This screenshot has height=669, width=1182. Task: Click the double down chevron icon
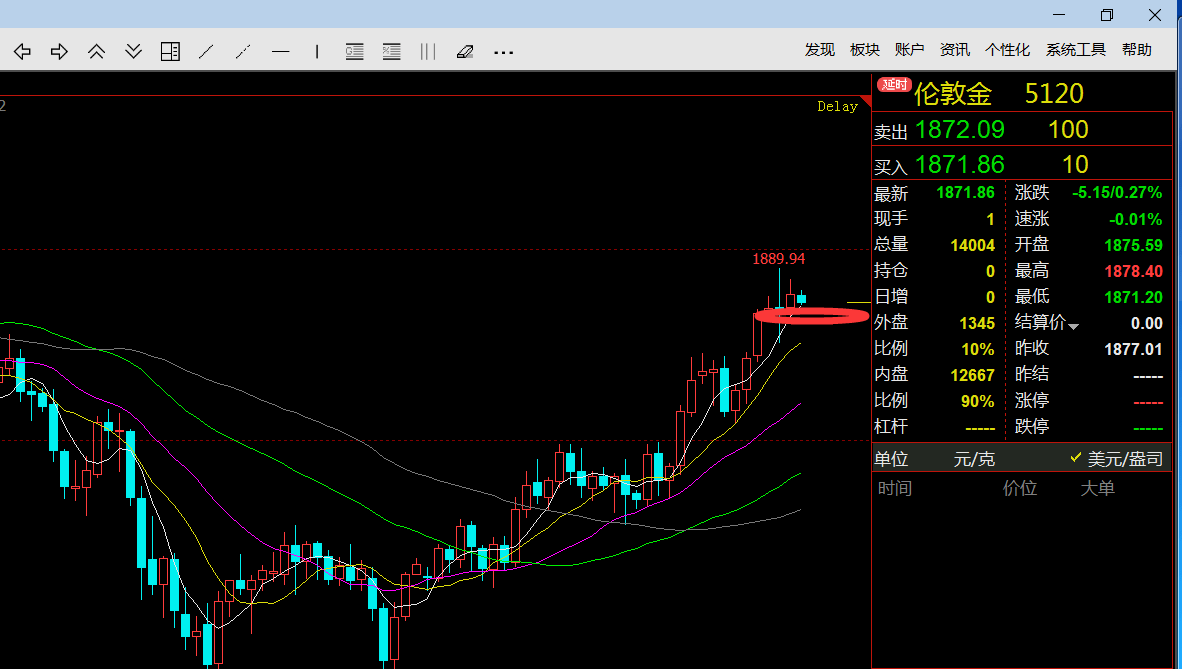point(133,51)
